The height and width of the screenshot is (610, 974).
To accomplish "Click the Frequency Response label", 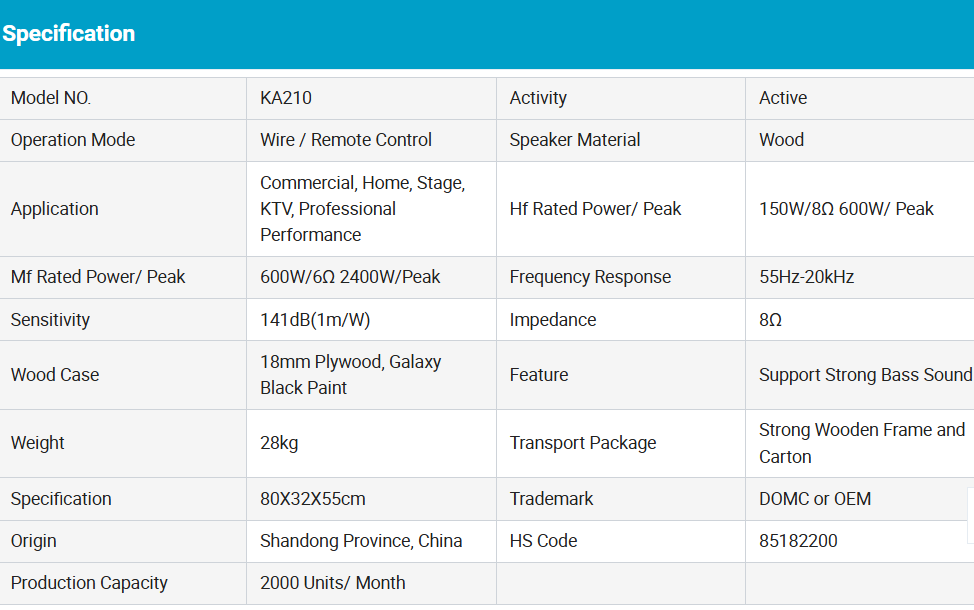I will pos(590,277).
